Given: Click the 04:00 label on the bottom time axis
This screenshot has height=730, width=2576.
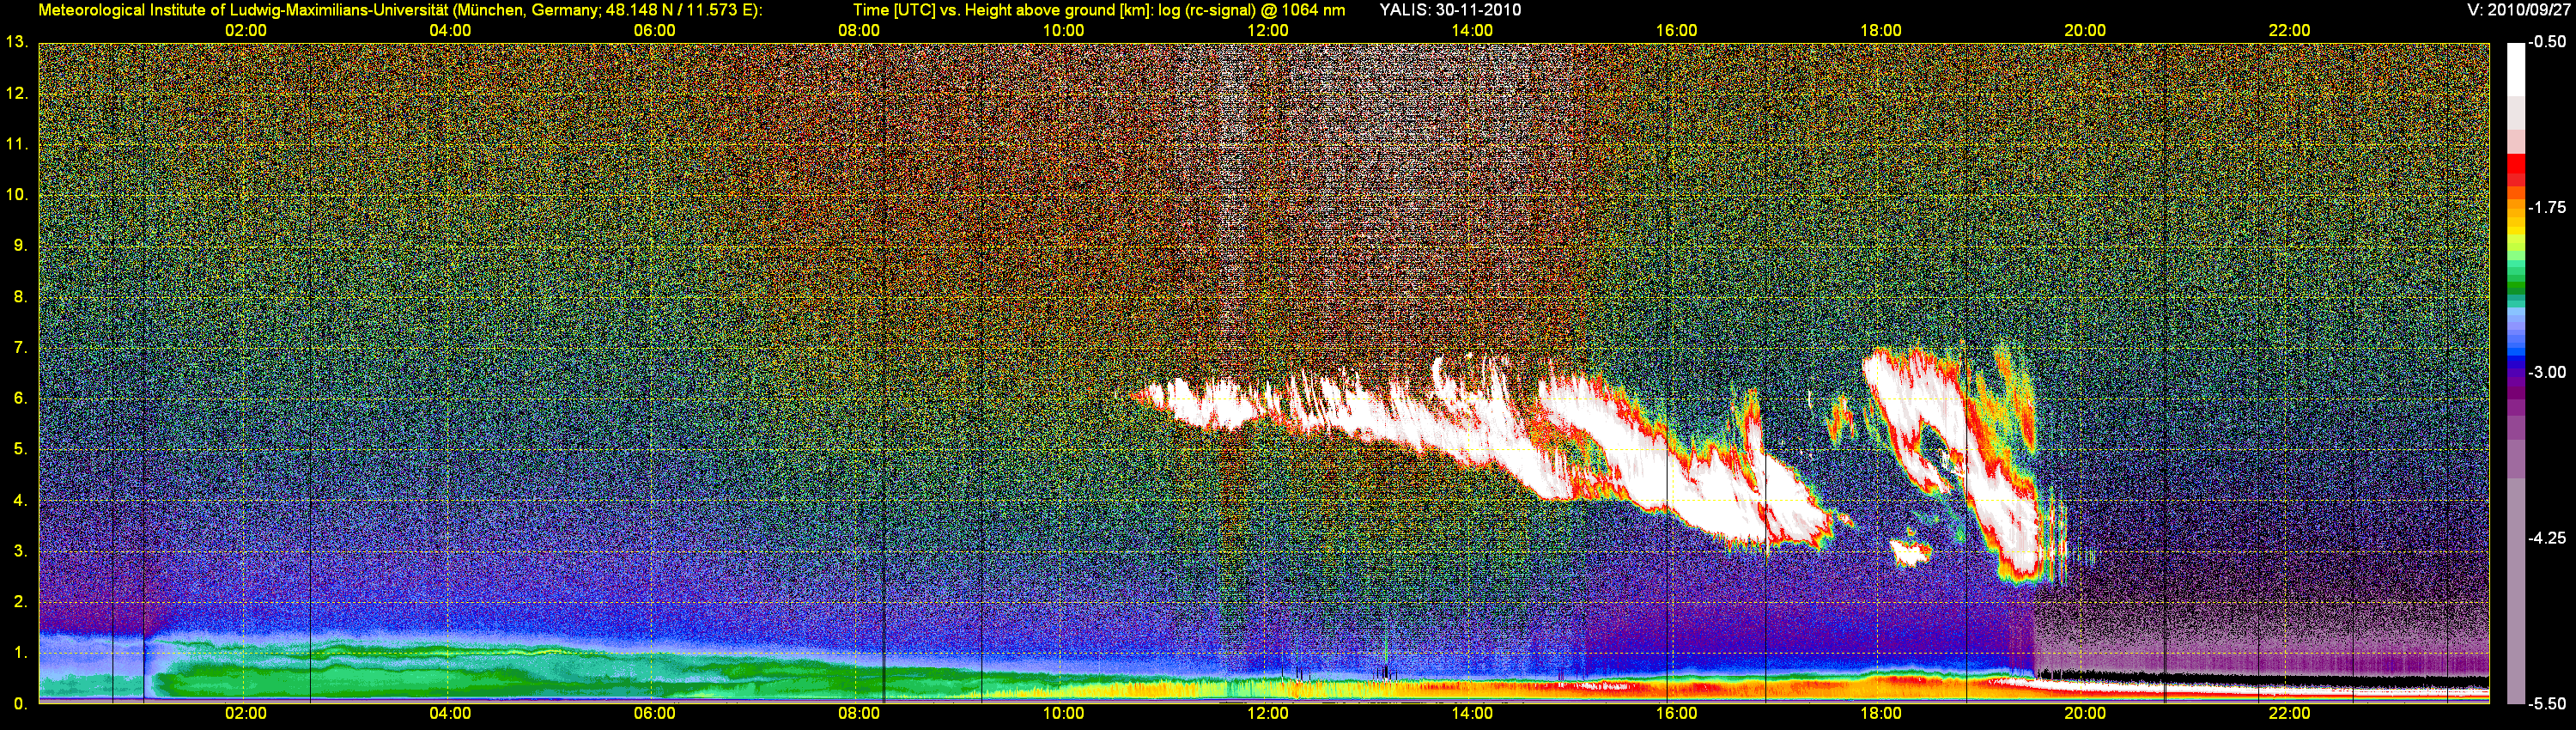Looking at the screenshot, I should [450, 714].
